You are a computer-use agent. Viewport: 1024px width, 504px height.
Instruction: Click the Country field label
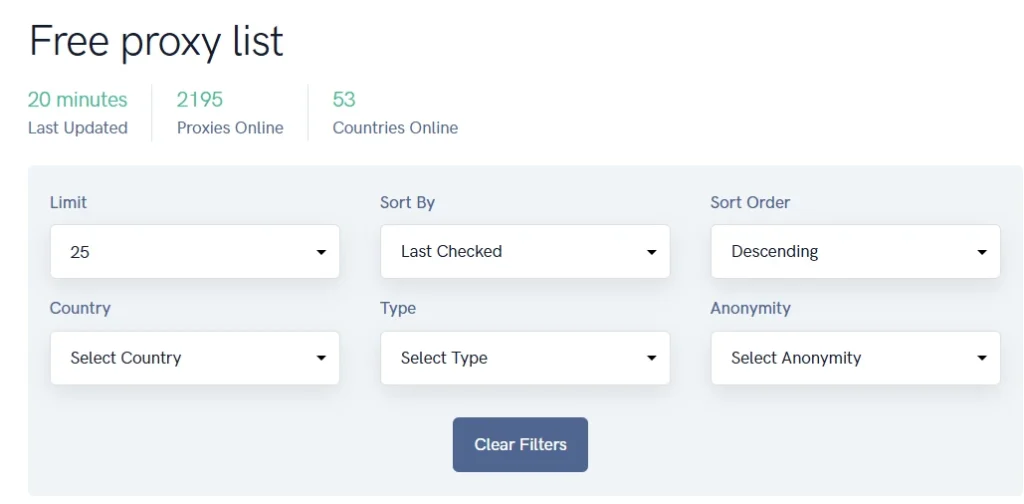pos(80,308)
